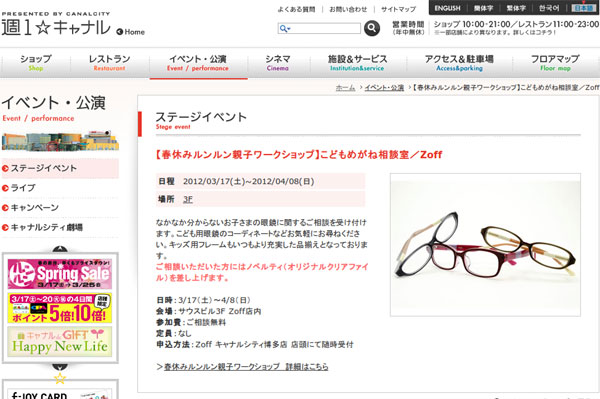Image resolution: width=600 pixels, height=399 pixels.
Task: Open the Spring Sale banner
Action: pos(60,274)
